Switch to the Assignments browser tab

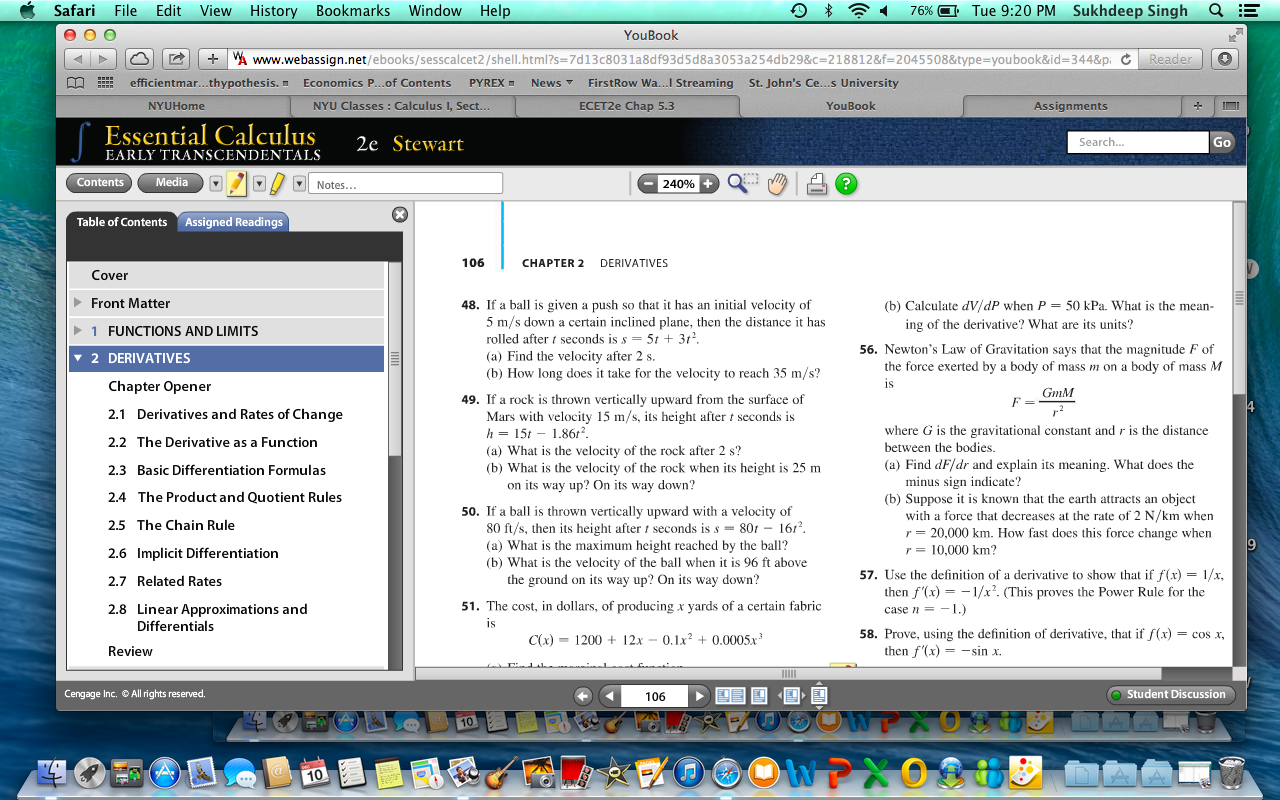click(x=1071, y=106)
